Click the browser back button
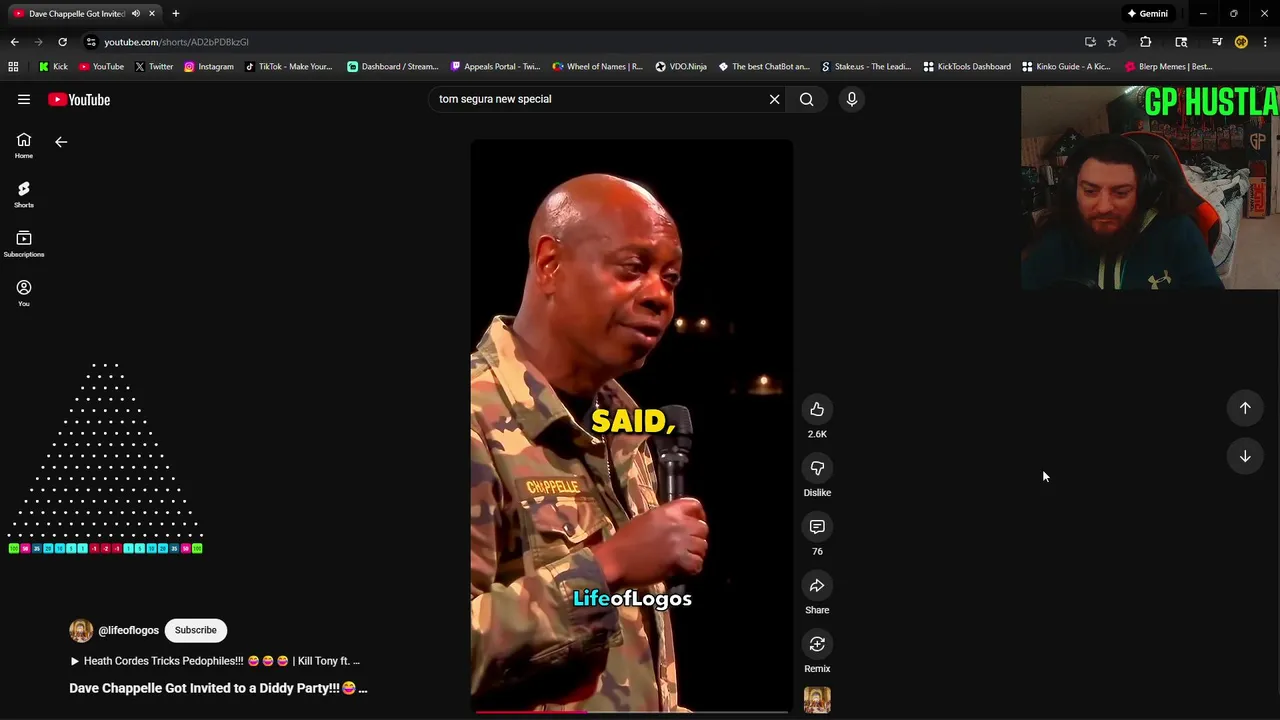1280x720 pixels. click(x=14, y=42)
